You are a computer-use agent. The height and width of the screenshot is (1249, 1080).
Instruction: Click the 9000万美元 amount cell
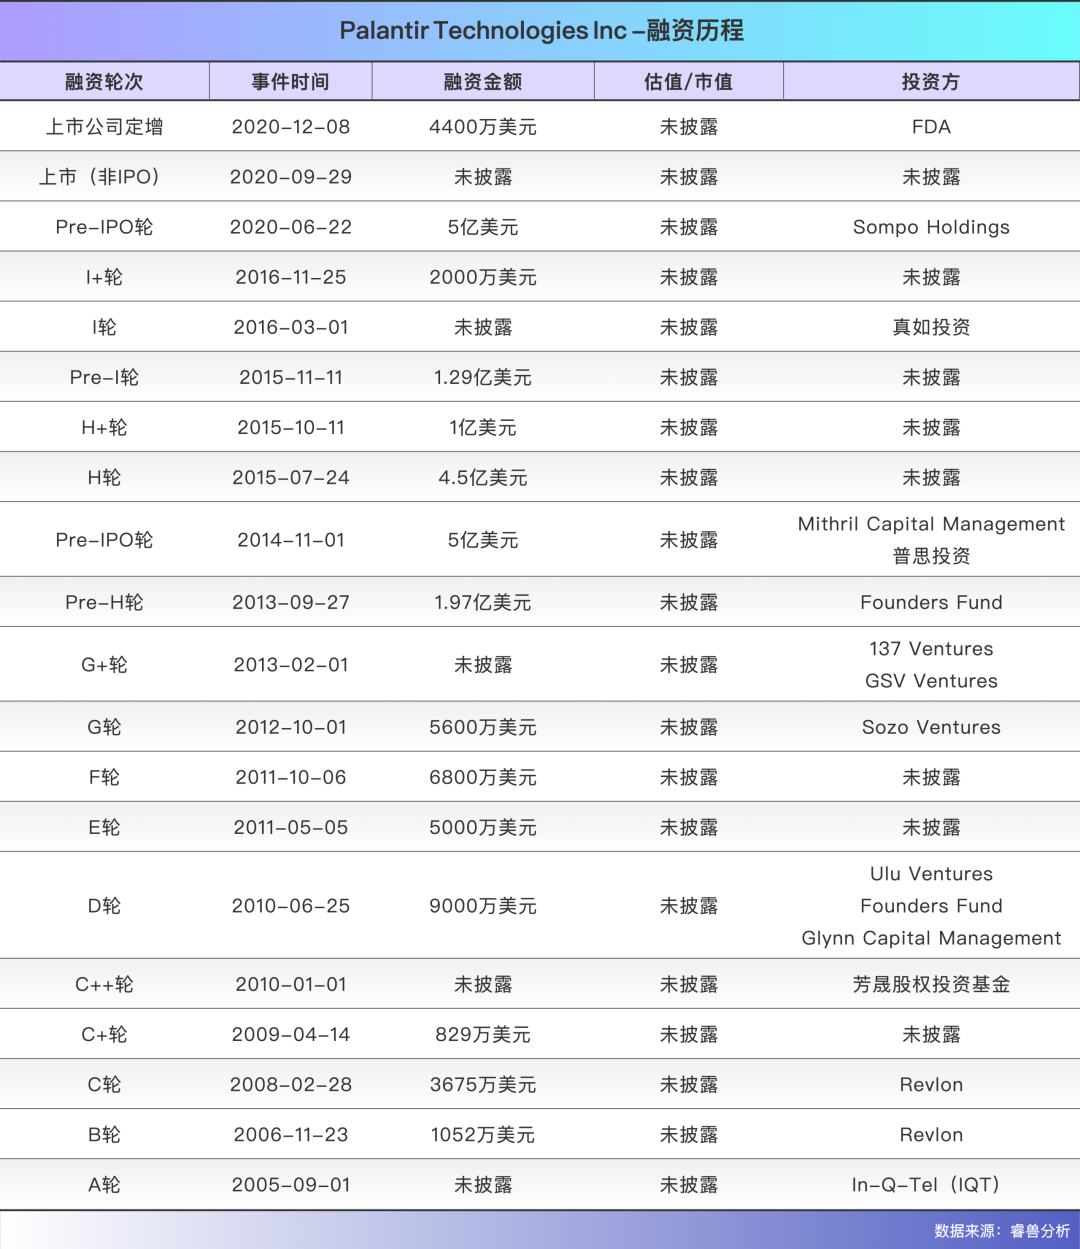(x=483, y=906)
